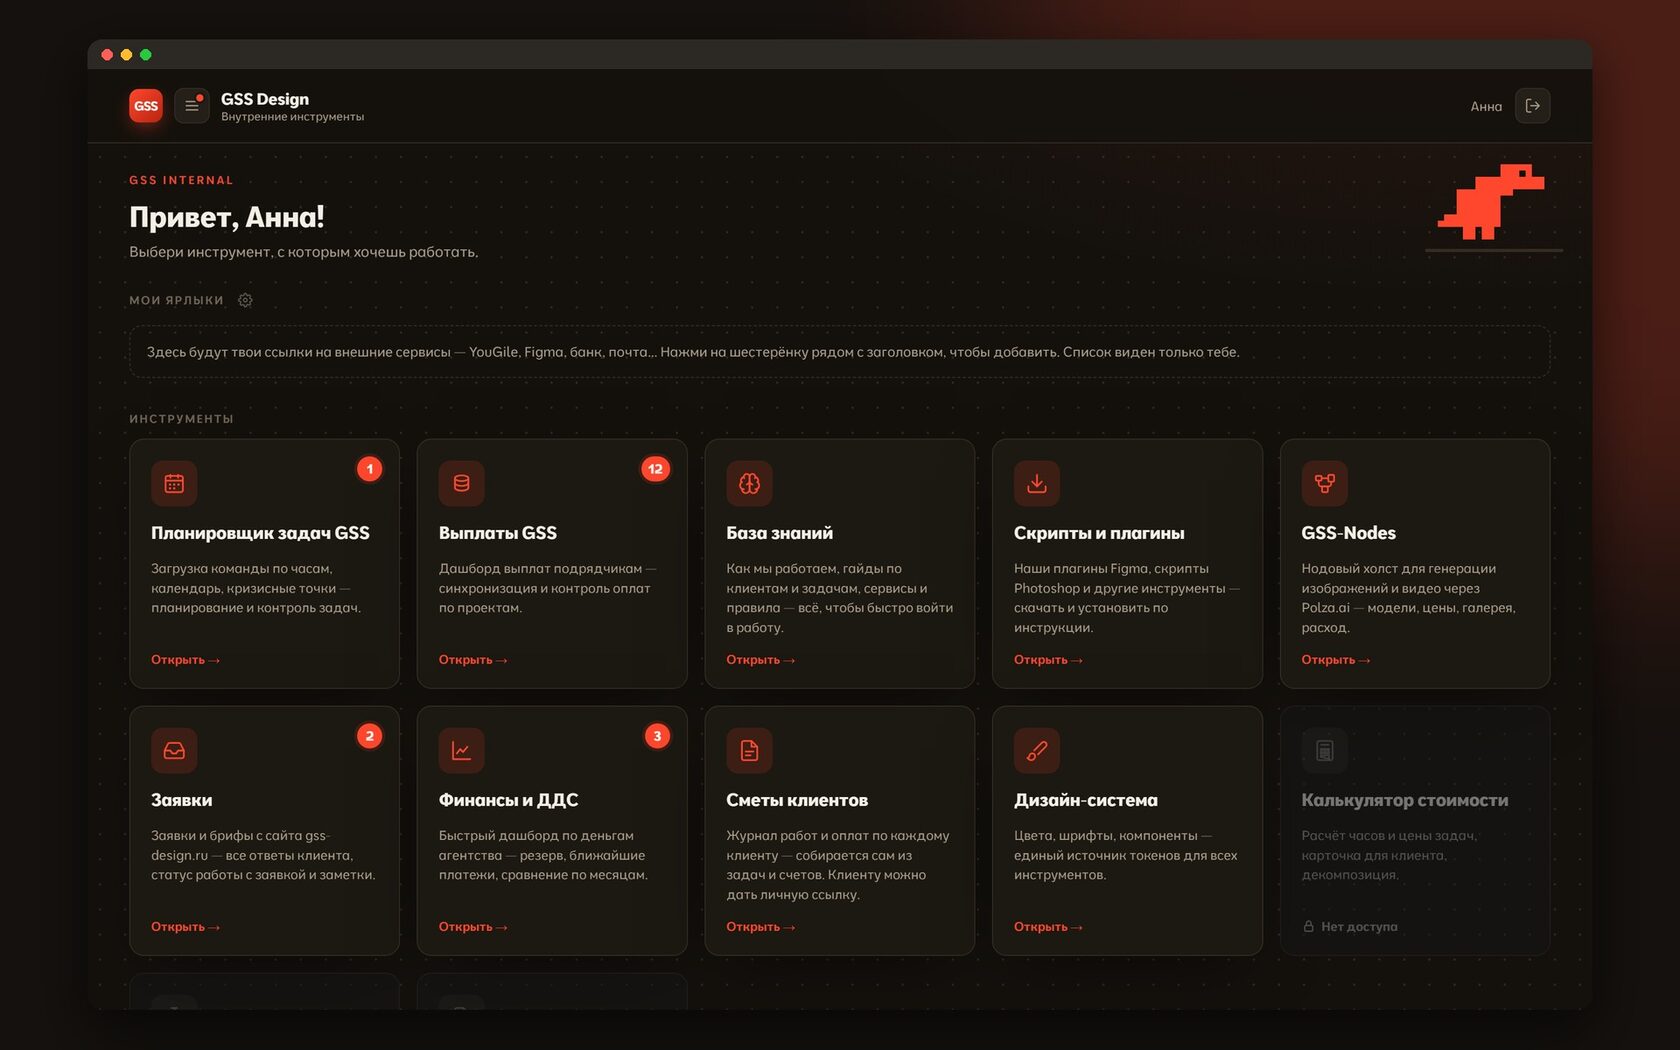Open База знаний via Открыть link
Image resolution: width=1680 pixels, height=1050 pixels.
[x=760, y=660]
